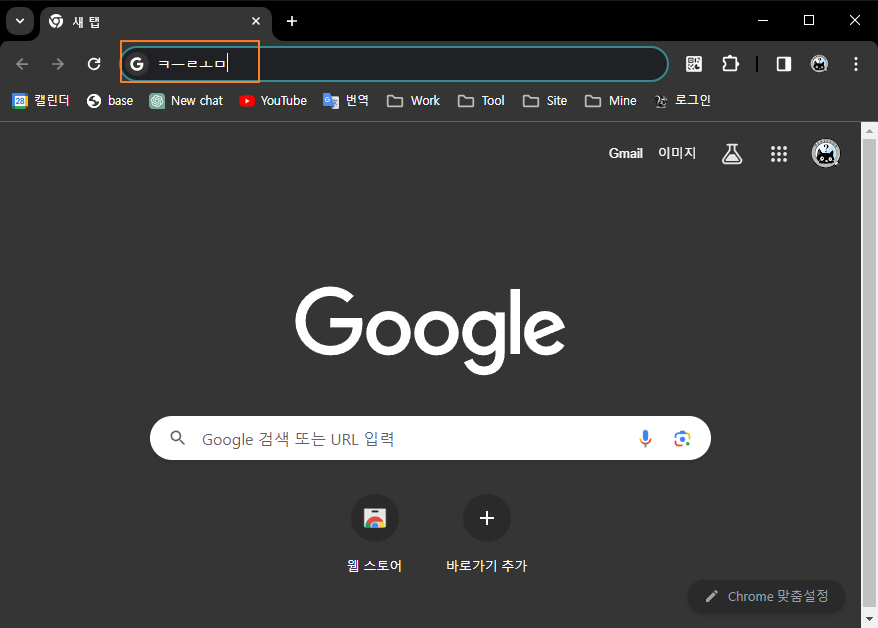Viewport: 878px width, 628px height.
Task: Open the YouTube bookmark
Action: 273,101
